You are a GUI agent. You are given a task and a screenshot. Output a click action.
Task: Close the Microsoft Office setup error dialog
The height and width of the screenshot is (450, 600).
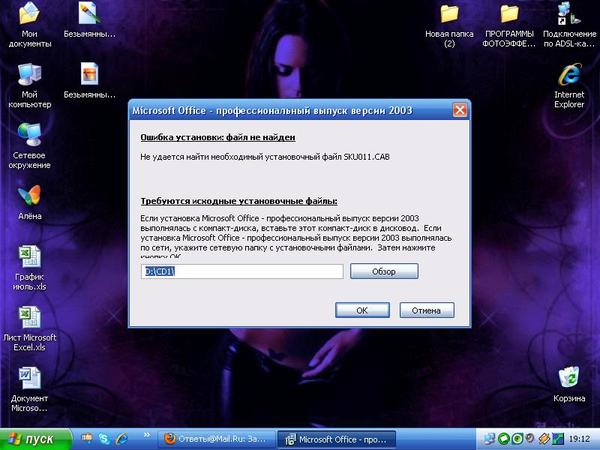pos(460,110)
